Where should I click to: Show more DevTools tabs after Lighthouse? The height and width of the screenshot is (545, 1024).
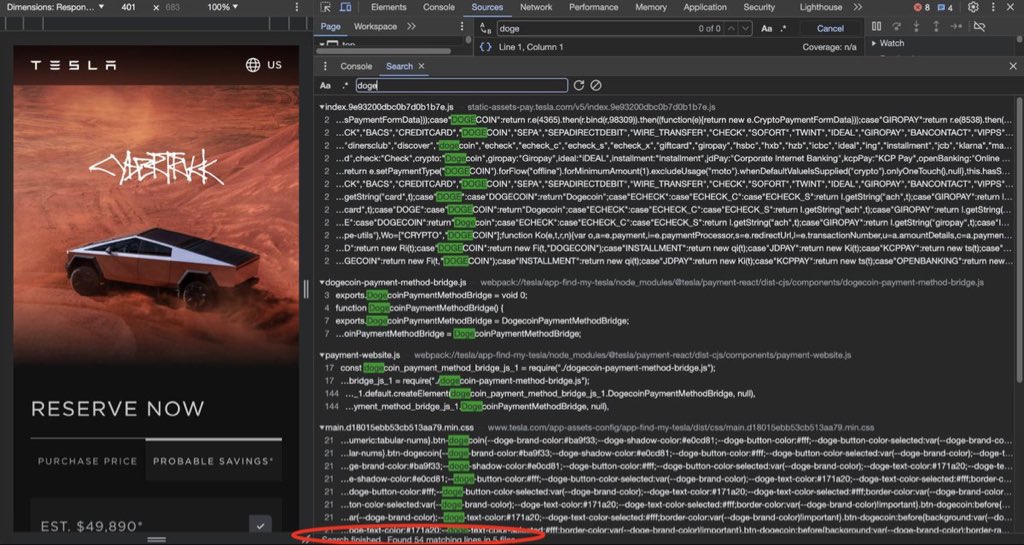(x=857, y=7)
